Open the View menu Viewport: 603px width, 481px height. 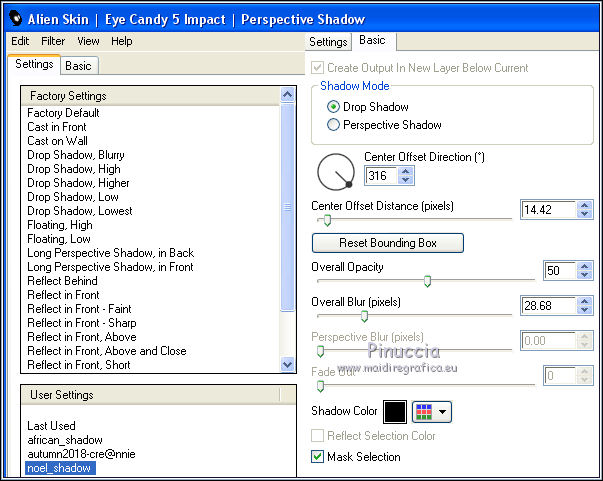(88, 41)
